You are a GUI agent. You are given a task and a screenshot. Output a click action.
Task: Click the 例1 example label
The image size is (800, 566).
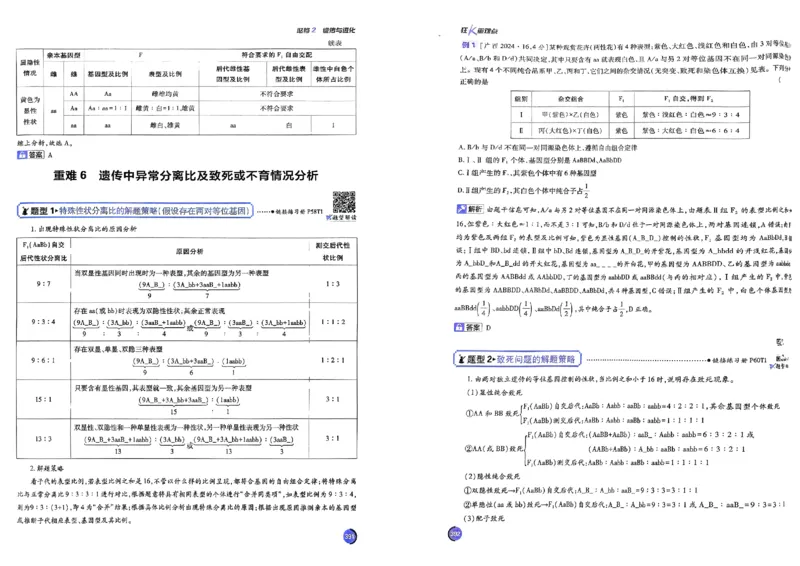468,45
